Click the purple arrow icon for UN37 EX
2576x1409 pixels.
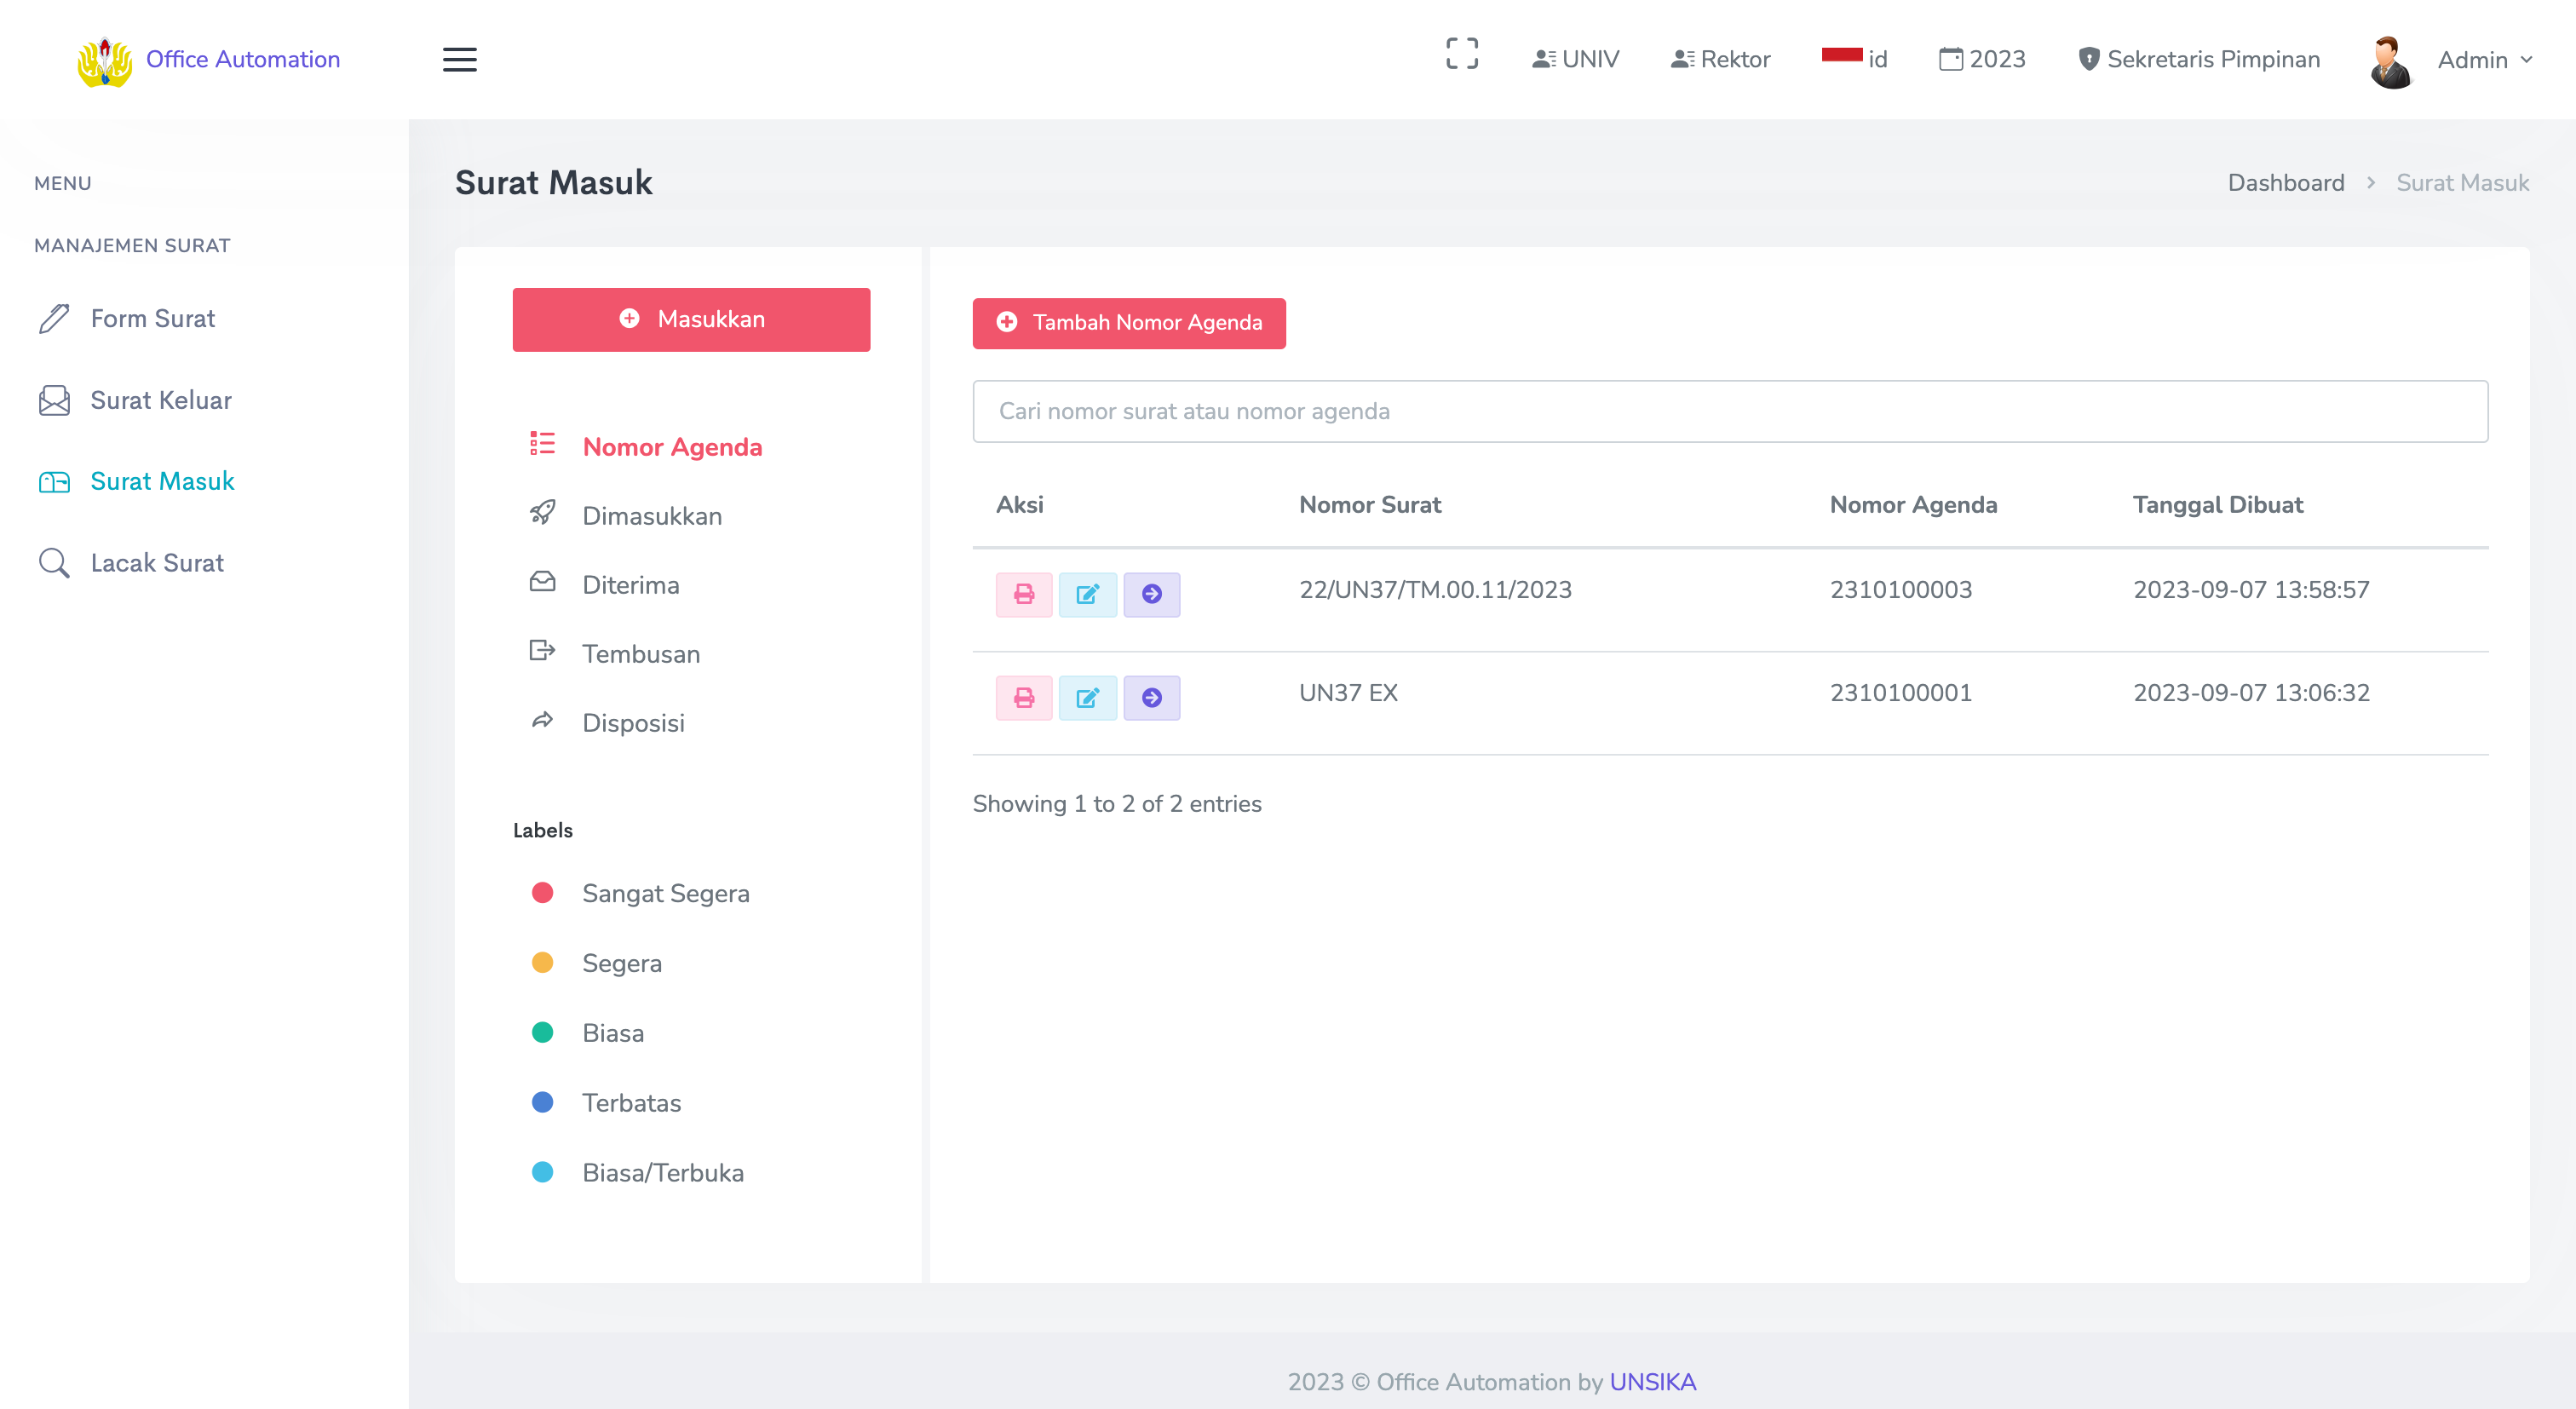coord(1151,698)
